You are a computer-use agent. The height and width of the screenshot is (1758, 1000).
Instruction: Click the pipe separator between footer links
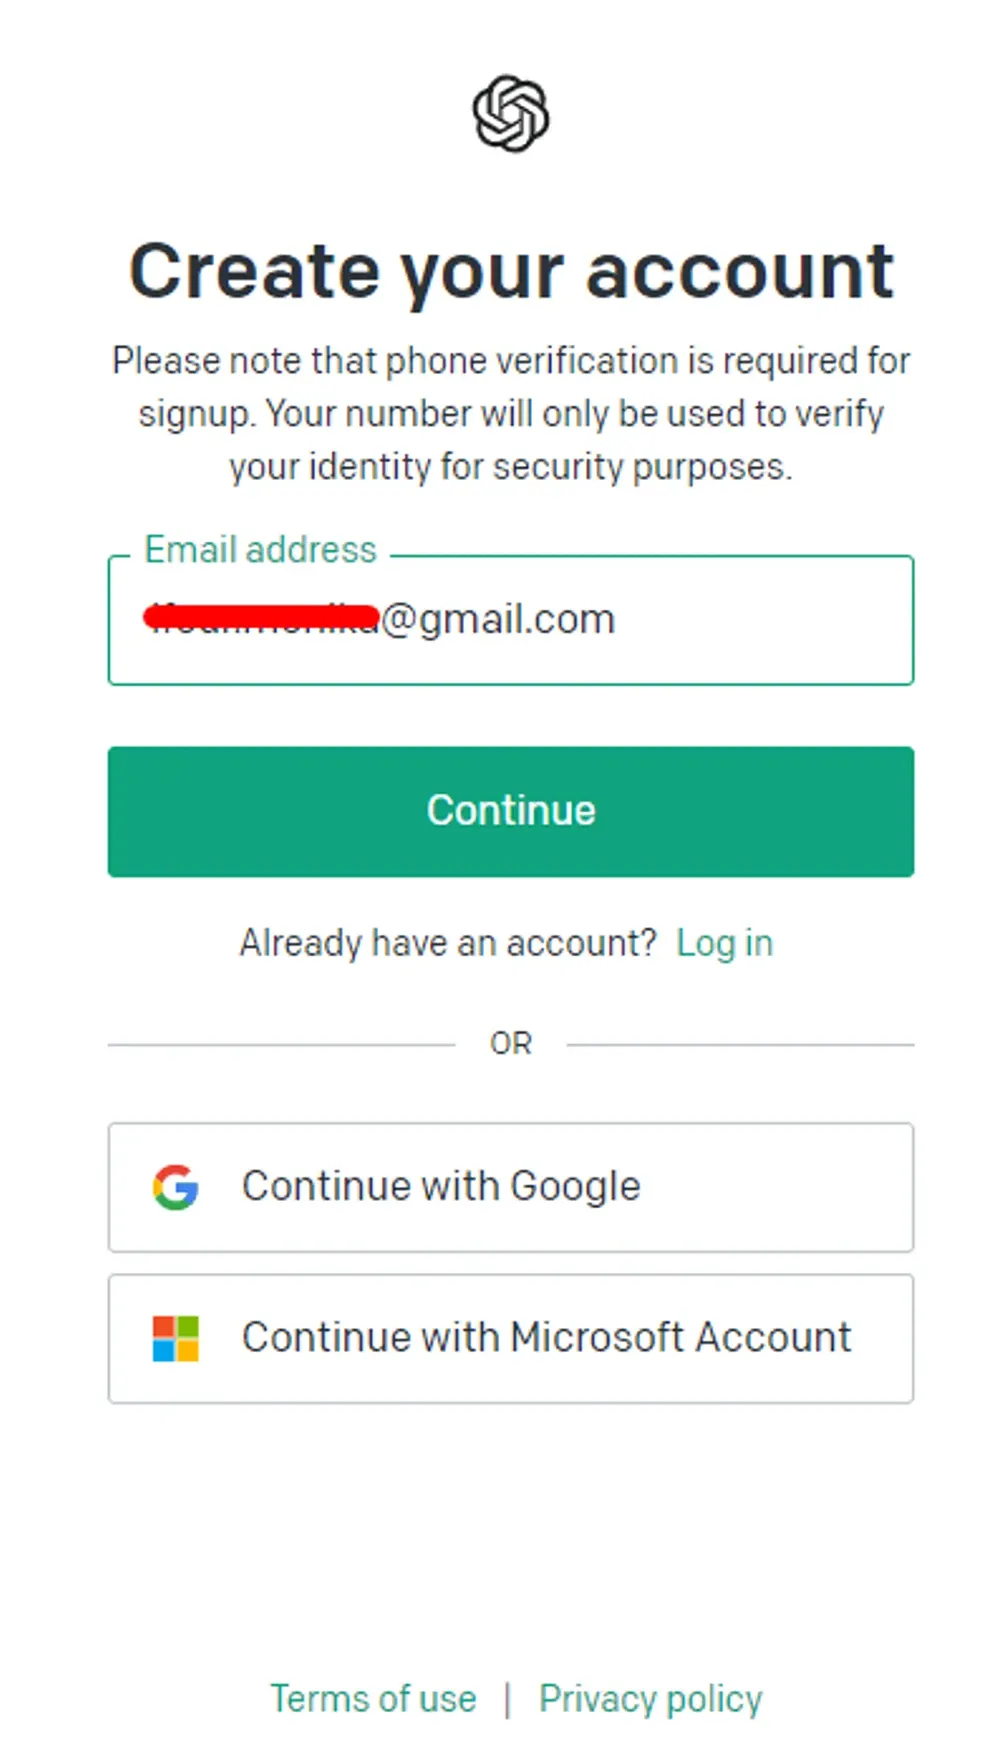tap(508, 1699)
